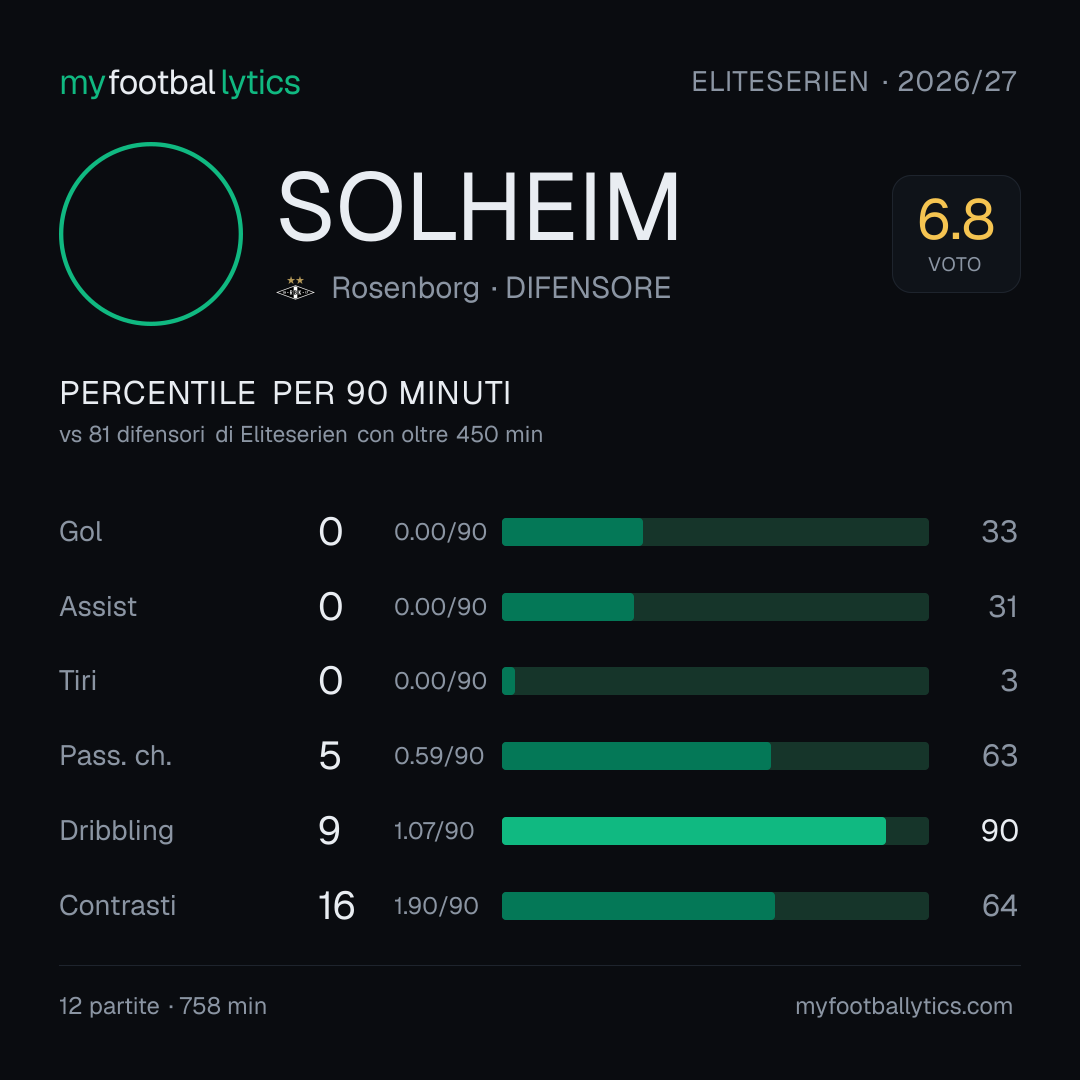
Task: Open the myfootballytics.com footer link
Action: 904,1006
